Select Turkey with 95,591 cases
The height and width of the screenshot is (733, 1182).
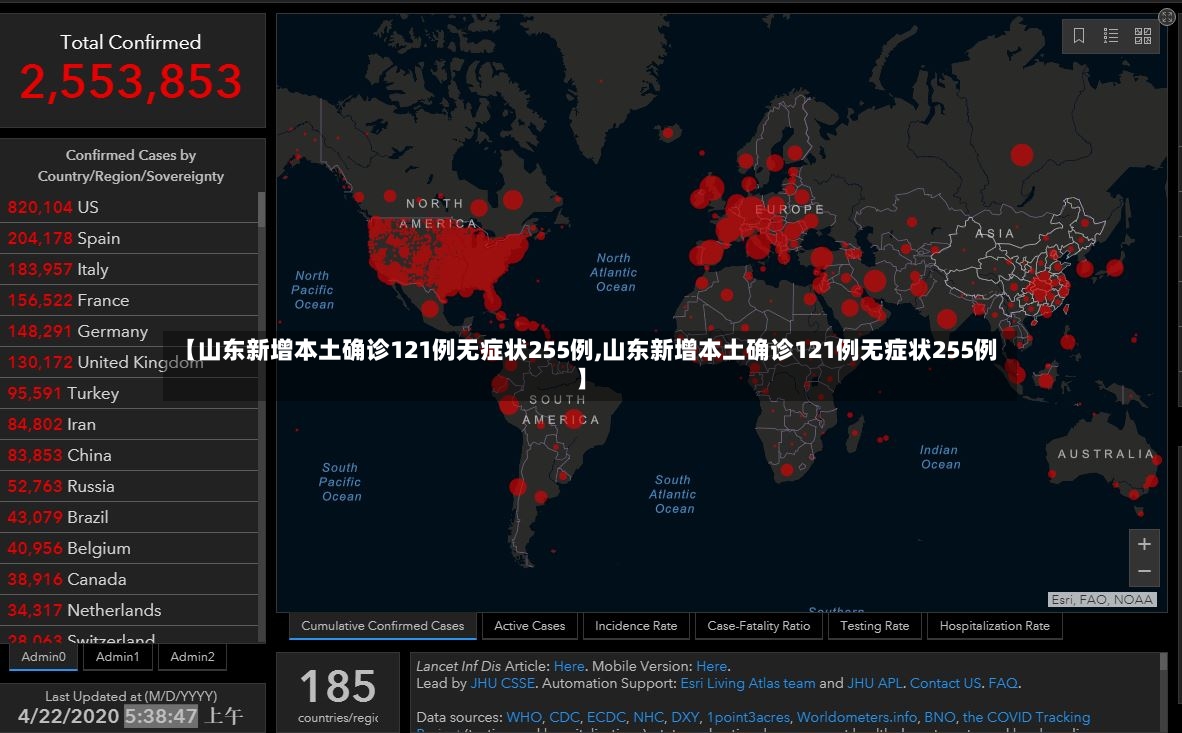(x=129, y=392)
